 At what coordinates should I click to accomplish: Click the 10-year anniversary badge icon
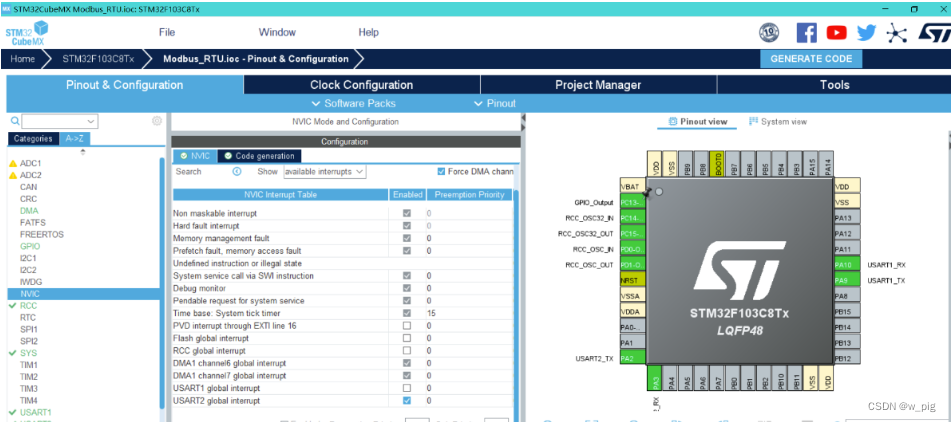pos(769,33)
